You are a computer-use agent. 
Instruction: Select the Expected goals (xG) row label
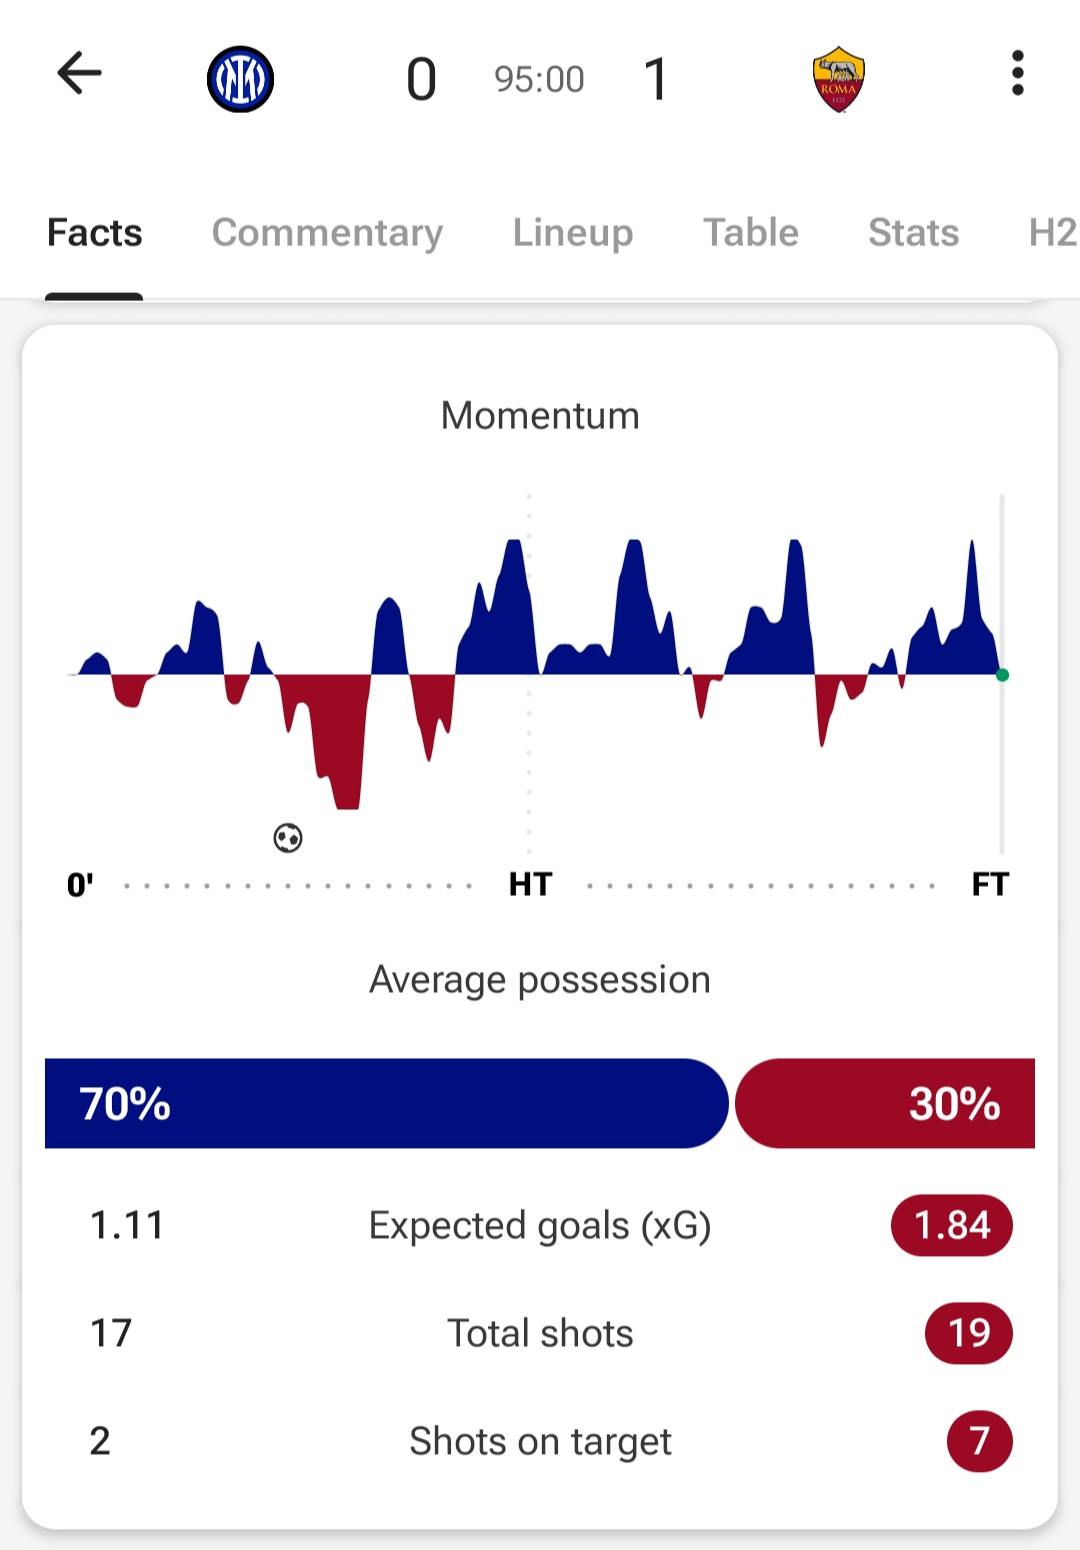tap(540, 1226)
